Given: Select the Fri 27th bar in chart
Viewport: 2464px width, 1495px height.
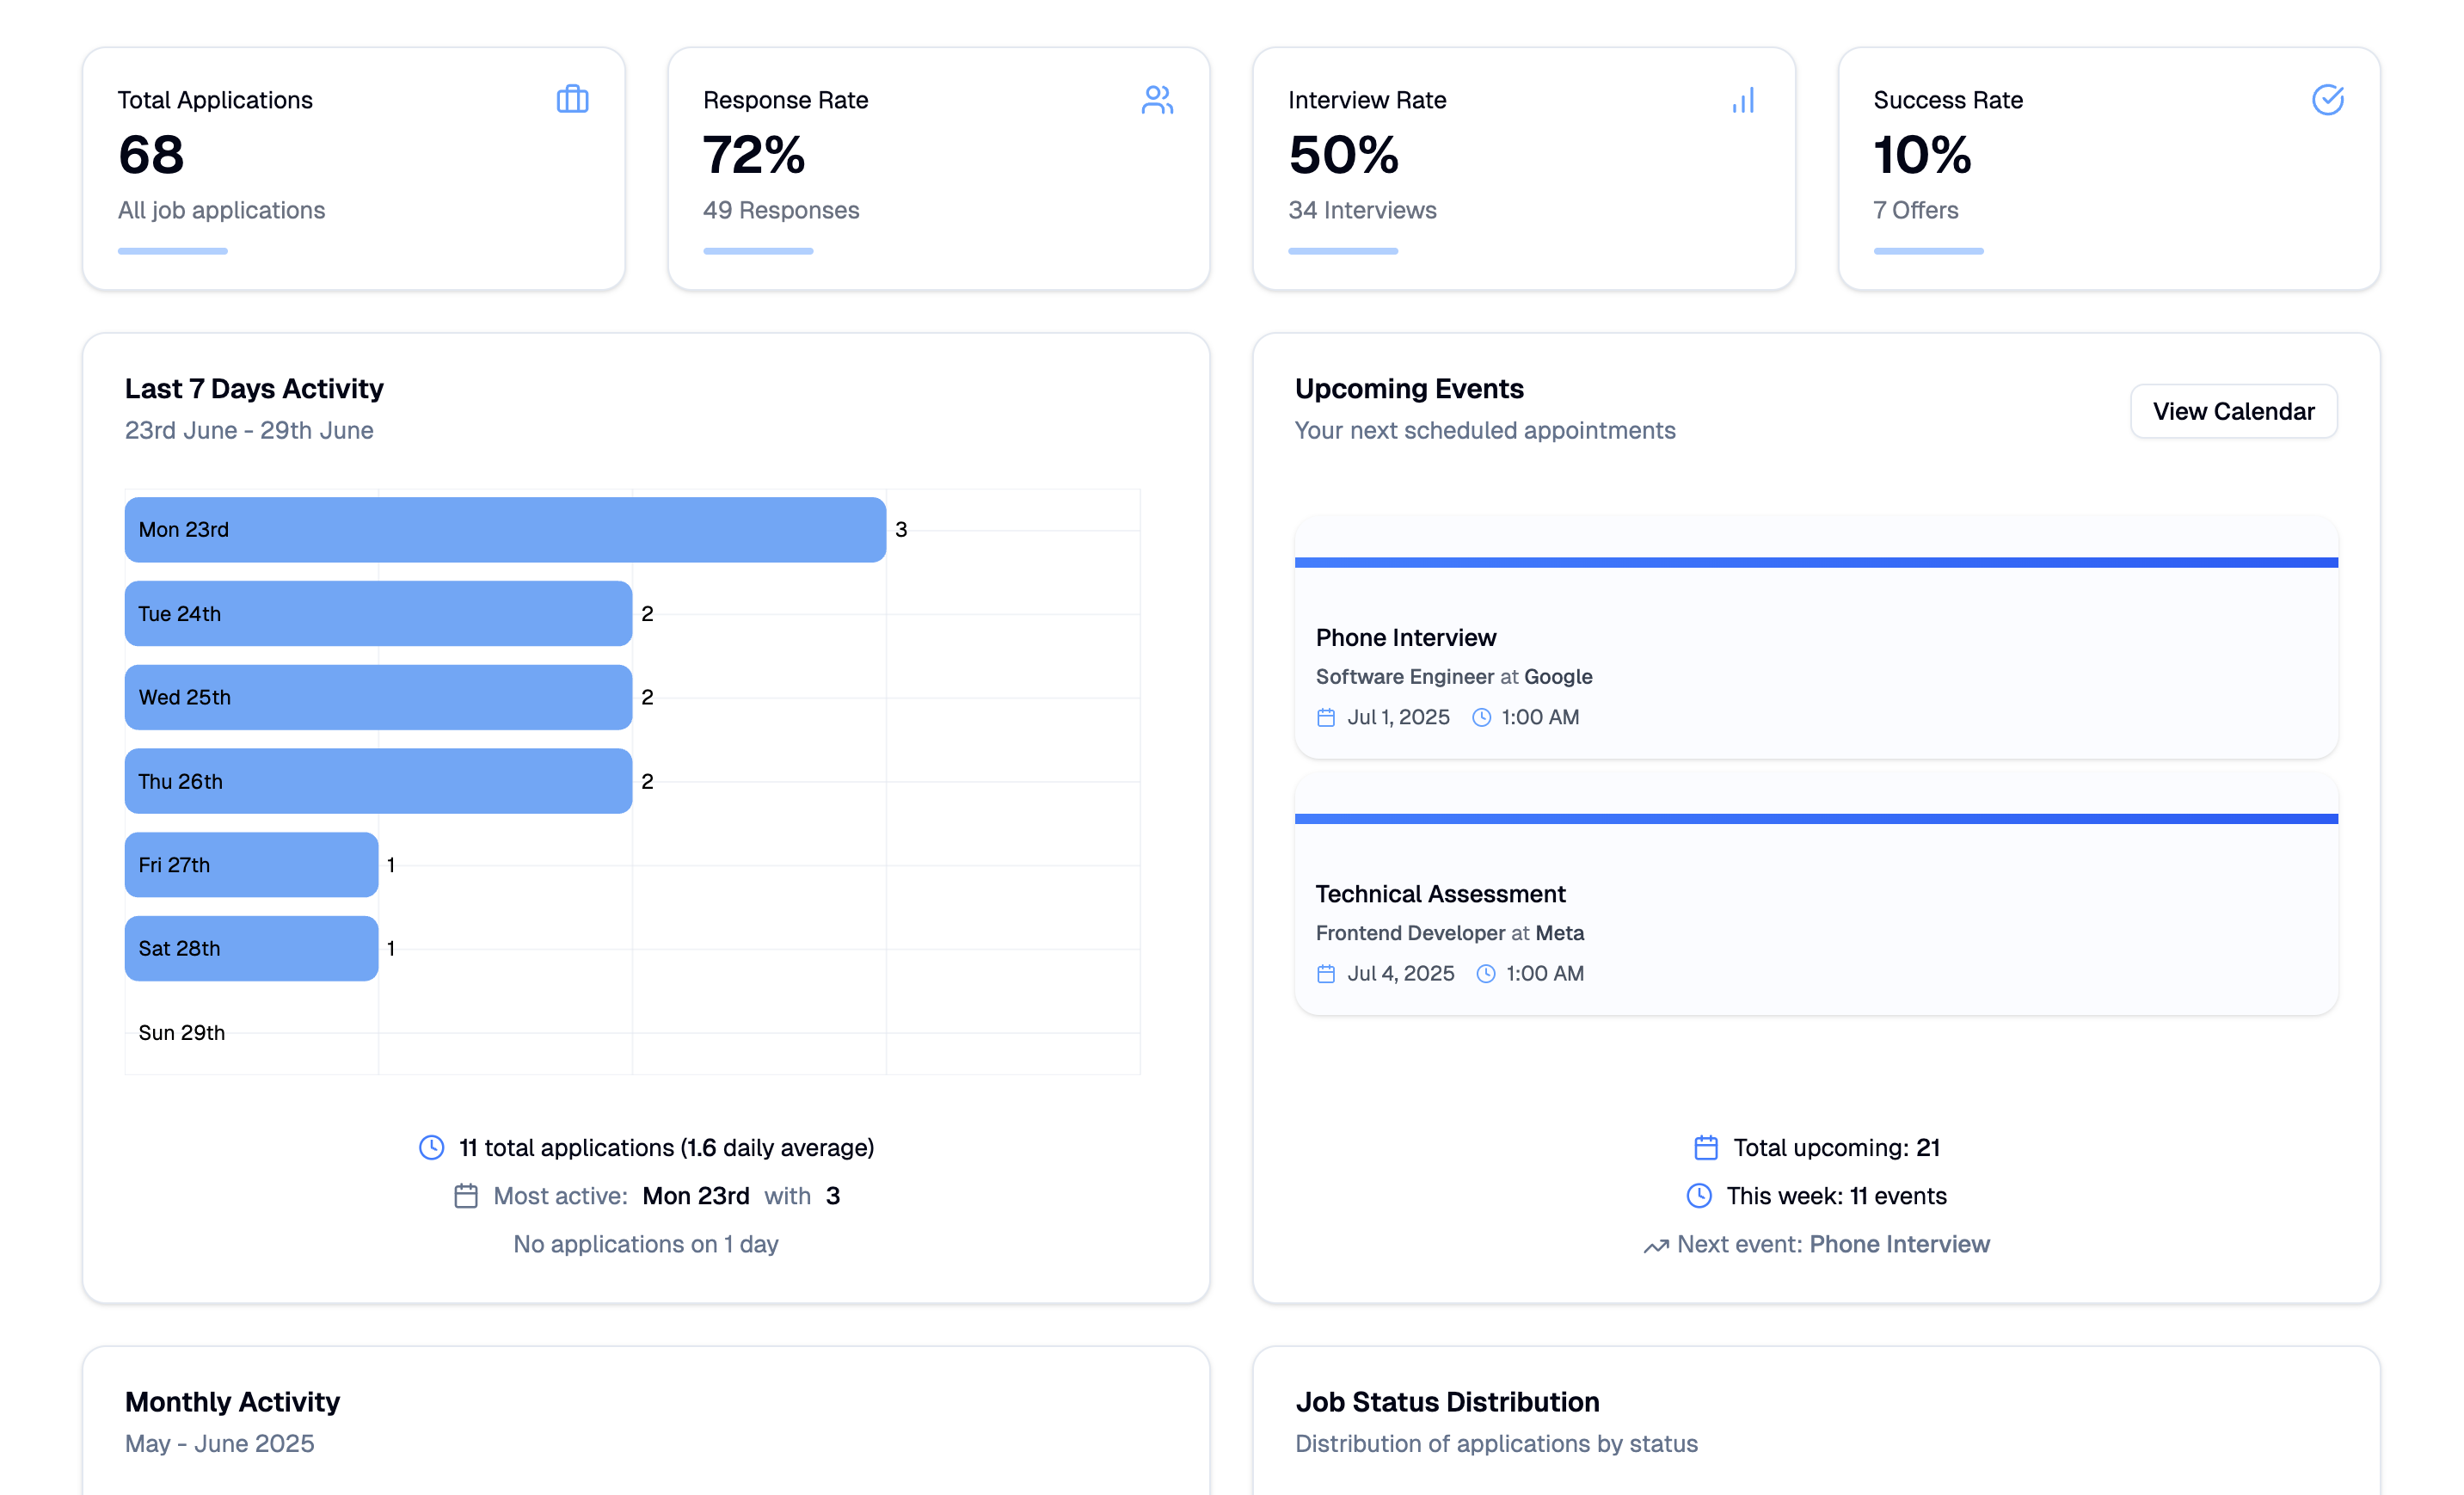Looking at the screenshot, I should point(251,865).
